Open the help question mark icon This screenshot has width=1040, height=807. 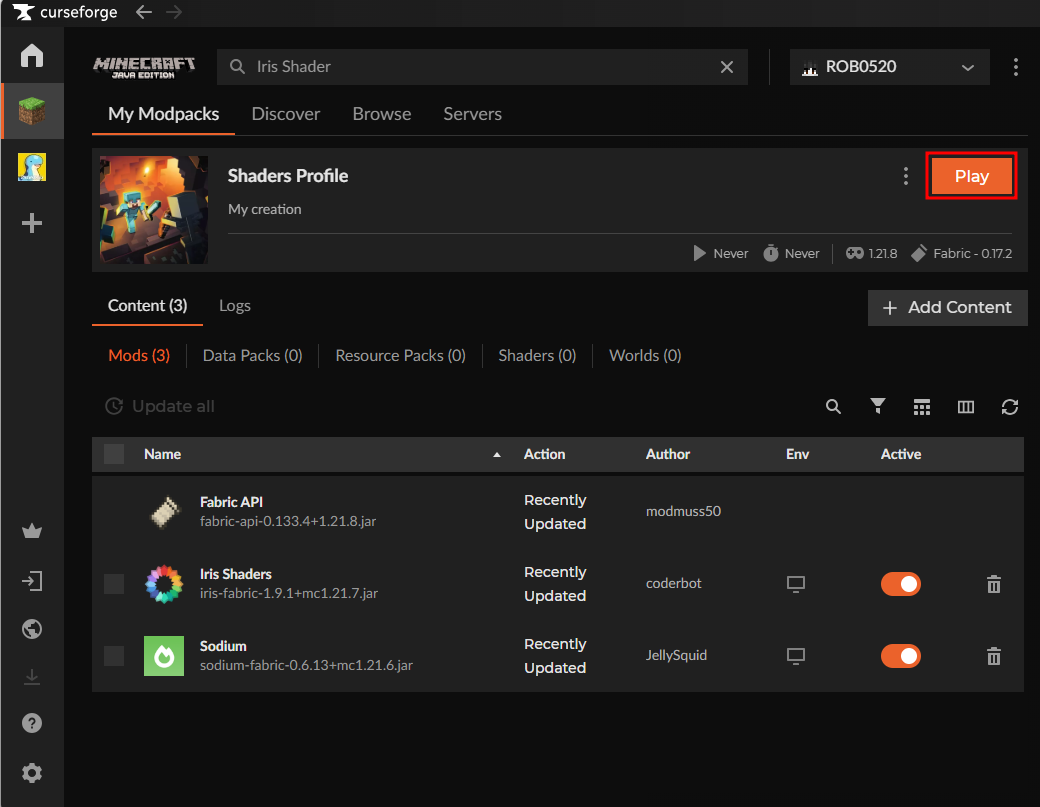(x=32, y=723)
